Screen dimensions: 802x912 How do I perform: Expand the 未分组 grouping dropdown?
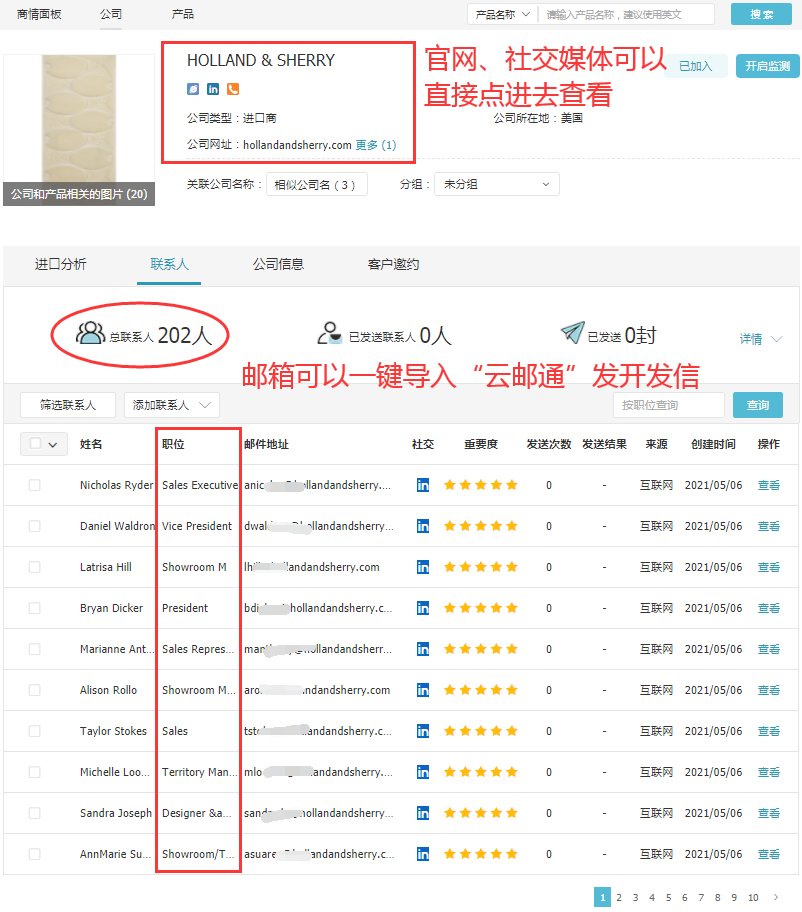[496, 183]
